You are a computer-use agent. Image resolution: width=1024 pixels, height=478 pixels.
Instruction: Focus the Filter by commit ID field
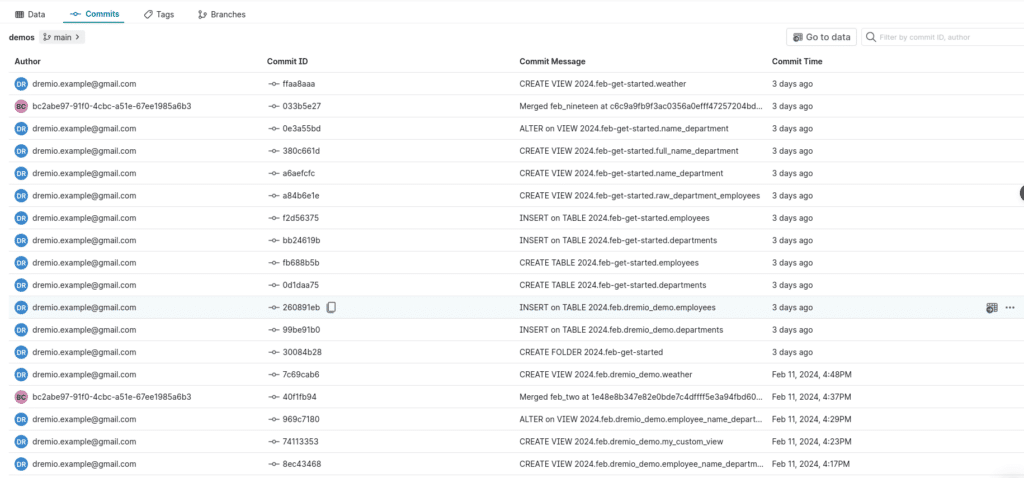(x=944, y=37)
